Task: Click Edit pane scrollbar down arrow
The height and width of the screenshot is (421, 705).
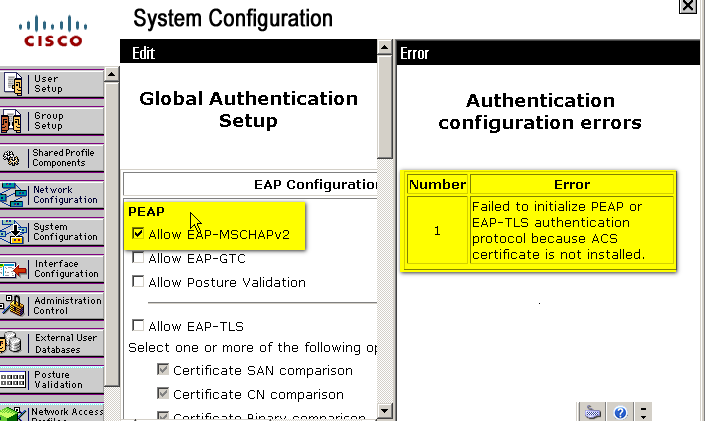Action: point(384,410)
